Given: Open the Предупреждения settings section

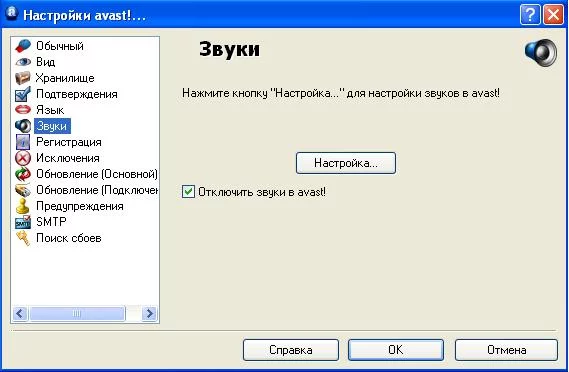Looking at the screenshot, I should click(x=80, y=206).
